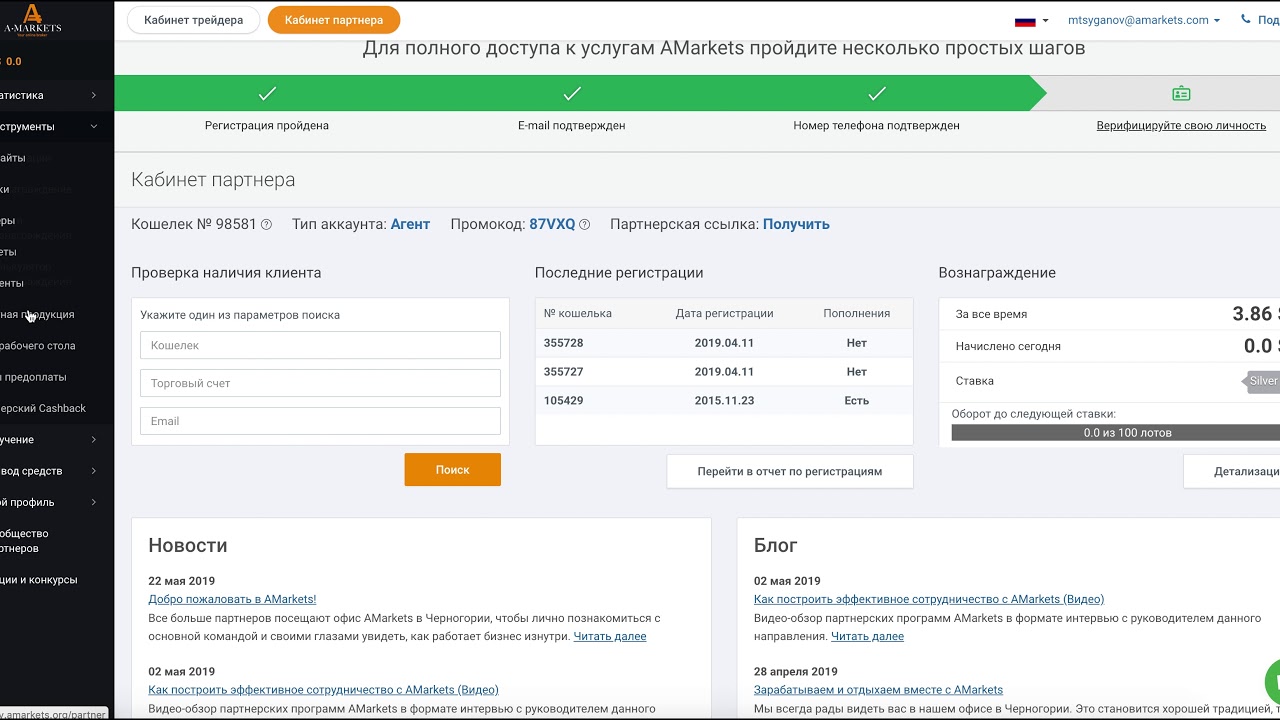
Task: Click the 0.0 из 100 лотов progress bar
Action: (x=1116, y=433)
